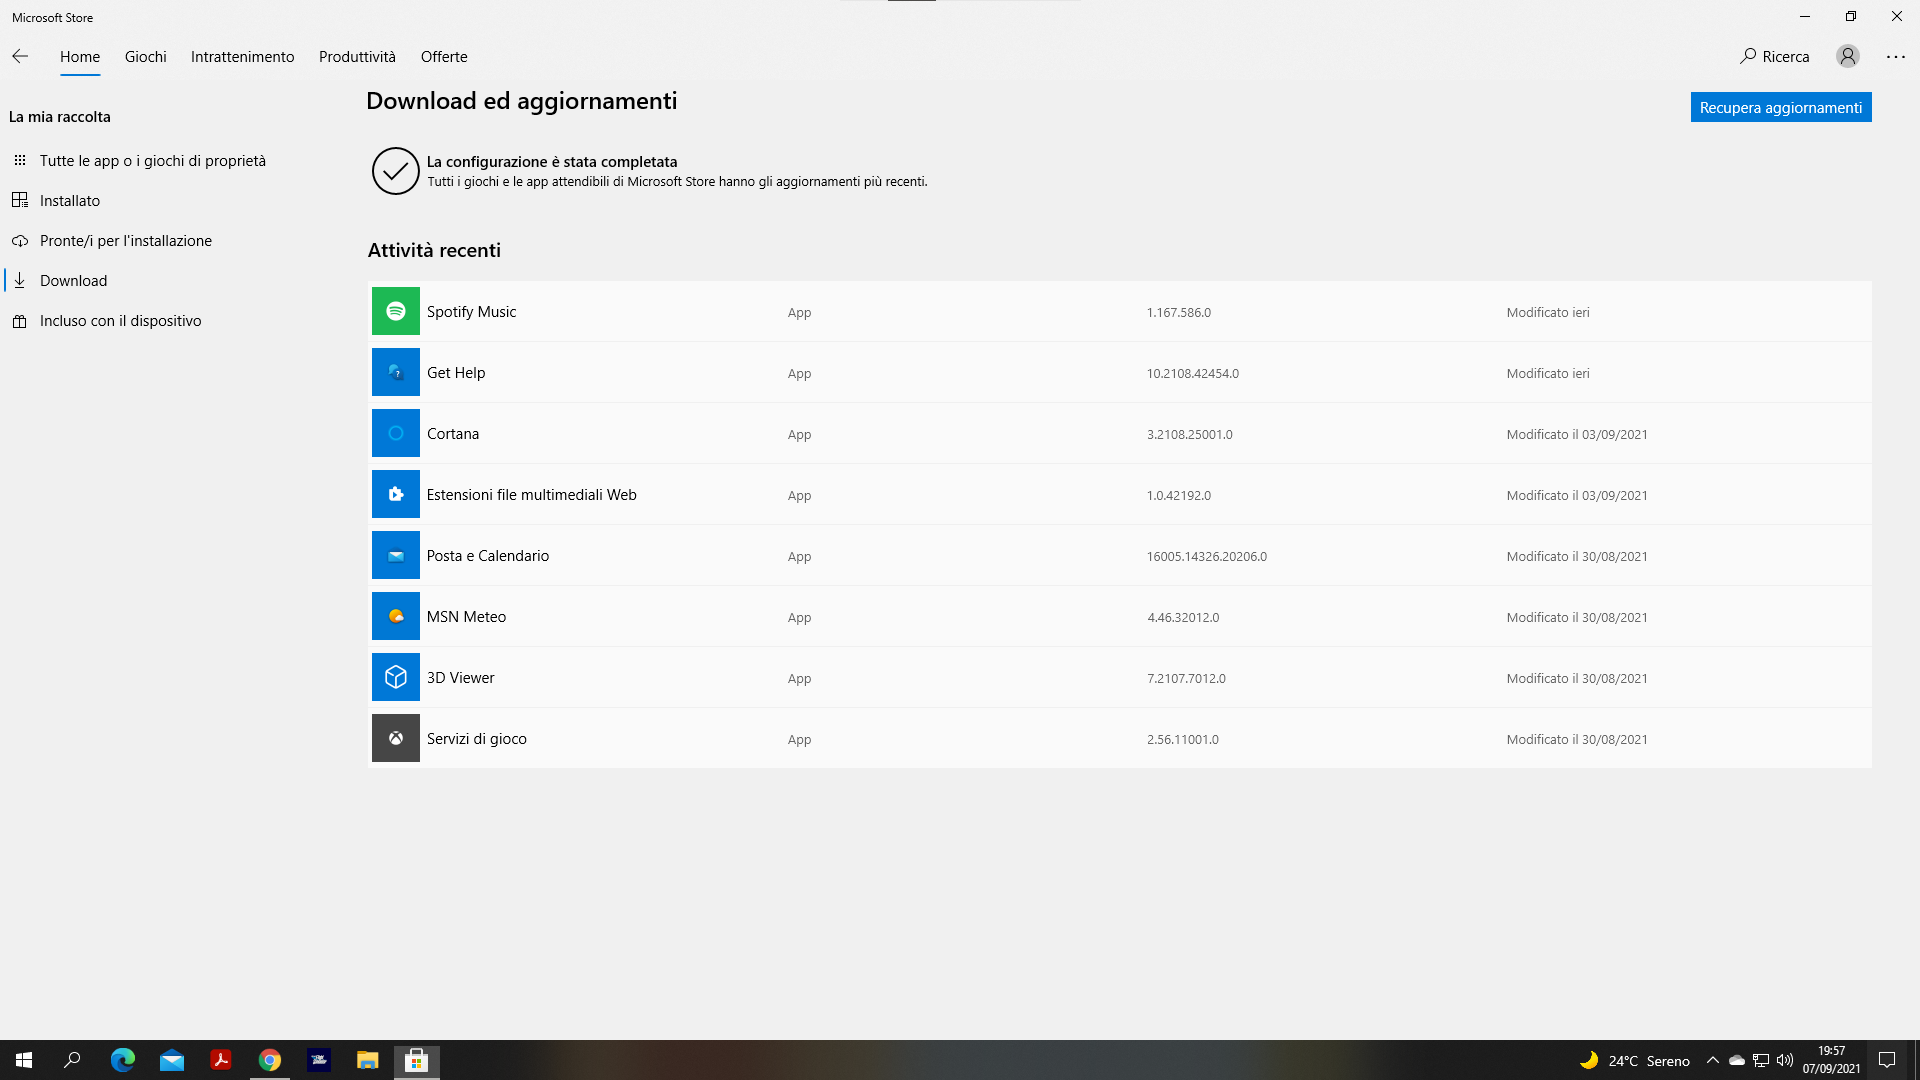Click version 16005.14326.20206.0 text
The image size is (1920, 1080).
point(1207,556)
